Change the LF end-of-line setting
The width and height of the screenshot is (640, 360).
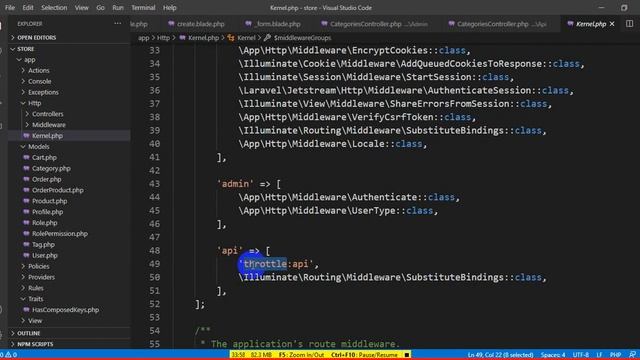[599, 355]
